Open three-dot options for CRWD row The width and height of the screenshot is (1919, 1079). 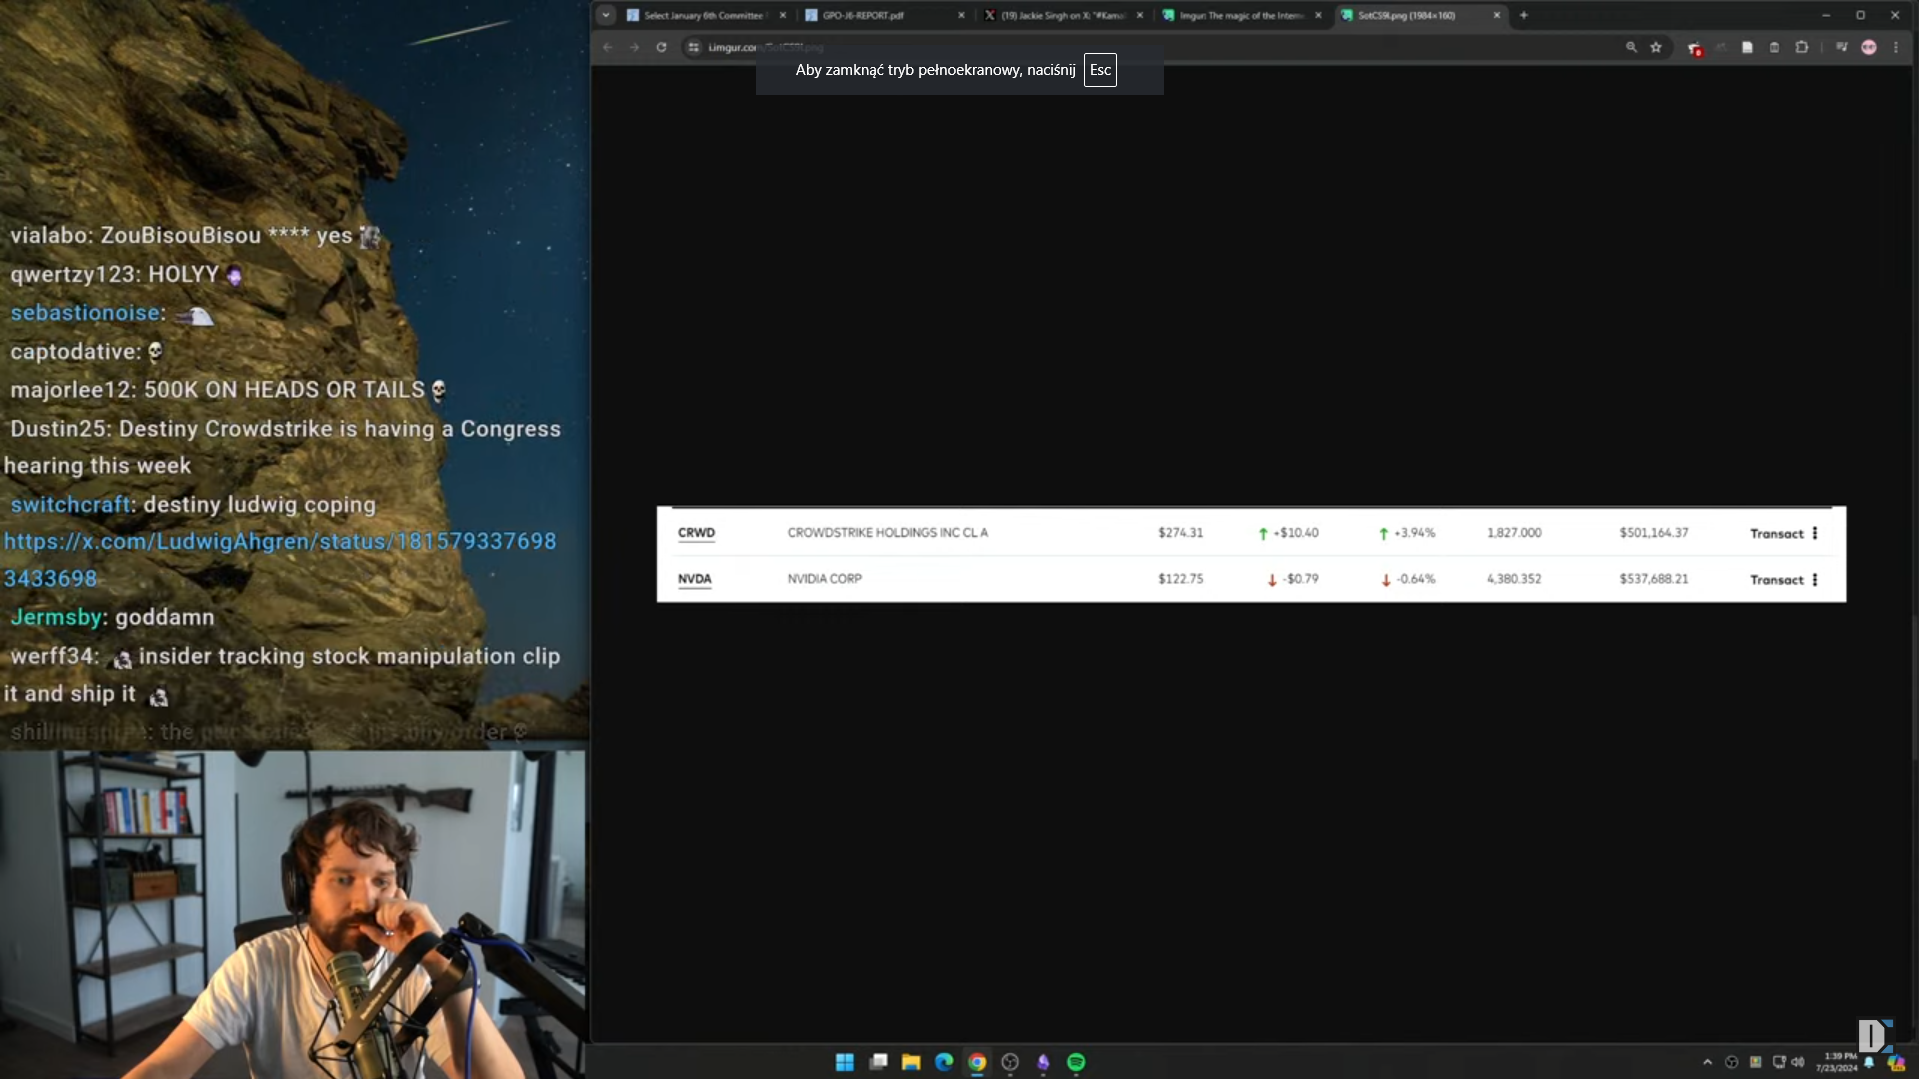(1815, 533)
